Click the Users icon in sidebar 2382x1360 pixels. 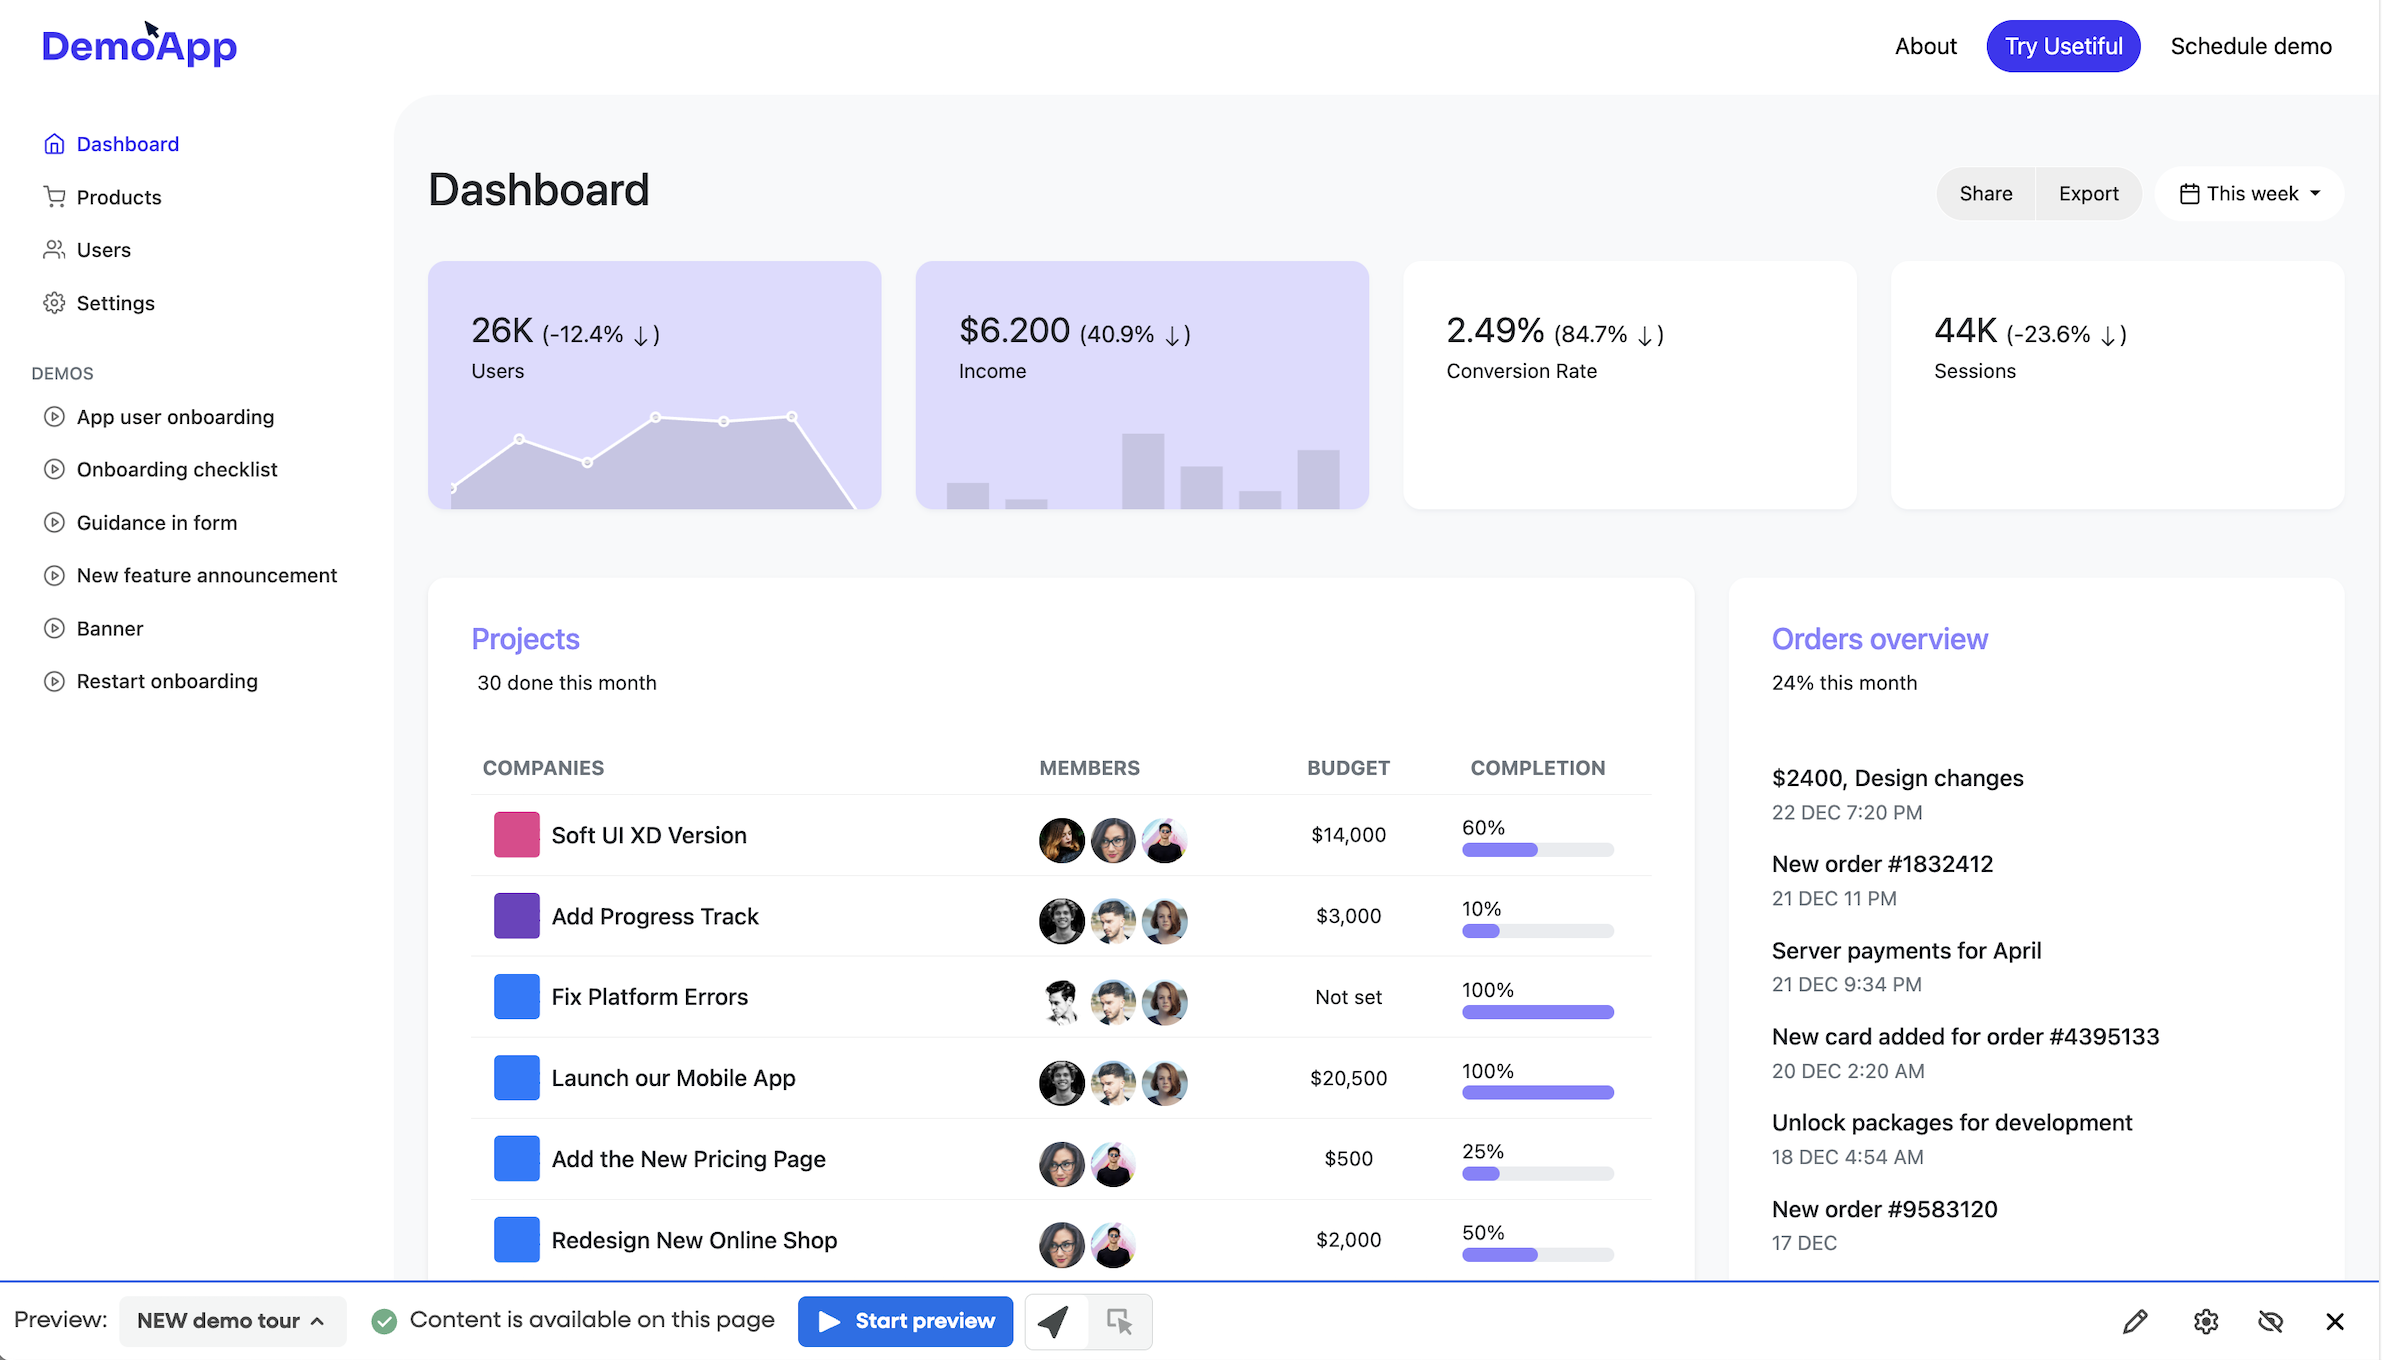[54, 250]
